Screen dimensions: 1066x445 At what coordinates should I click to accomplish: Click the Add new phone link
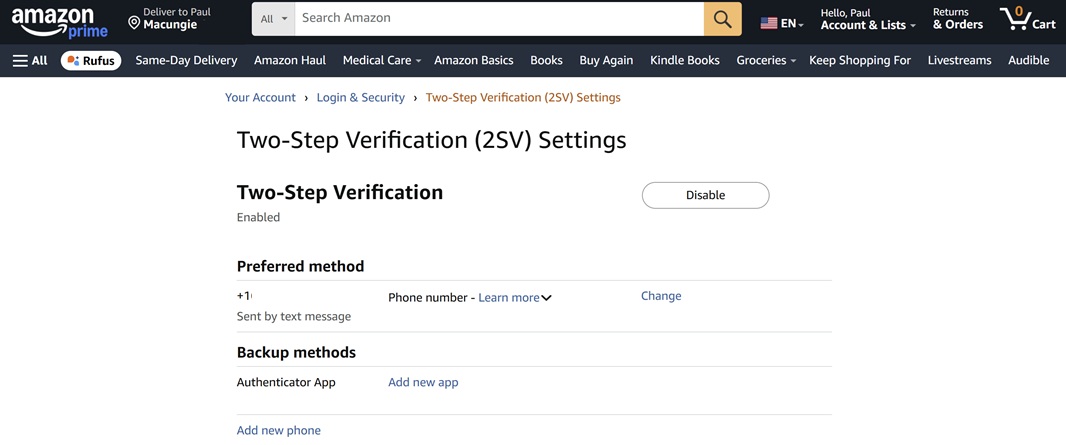(278, 430)
